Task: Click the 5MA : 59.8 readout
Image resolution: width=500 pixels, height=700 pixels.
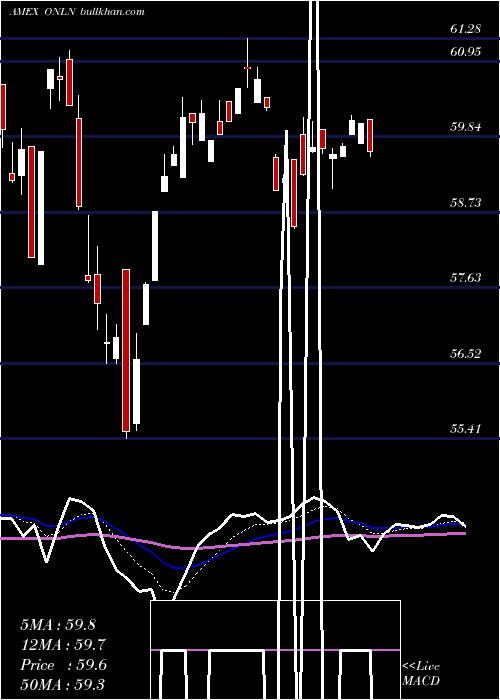Action: (x=58, y=625)
